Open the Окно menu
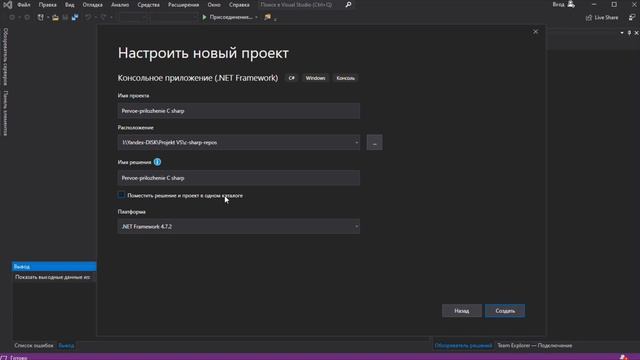 pos(214,5)
